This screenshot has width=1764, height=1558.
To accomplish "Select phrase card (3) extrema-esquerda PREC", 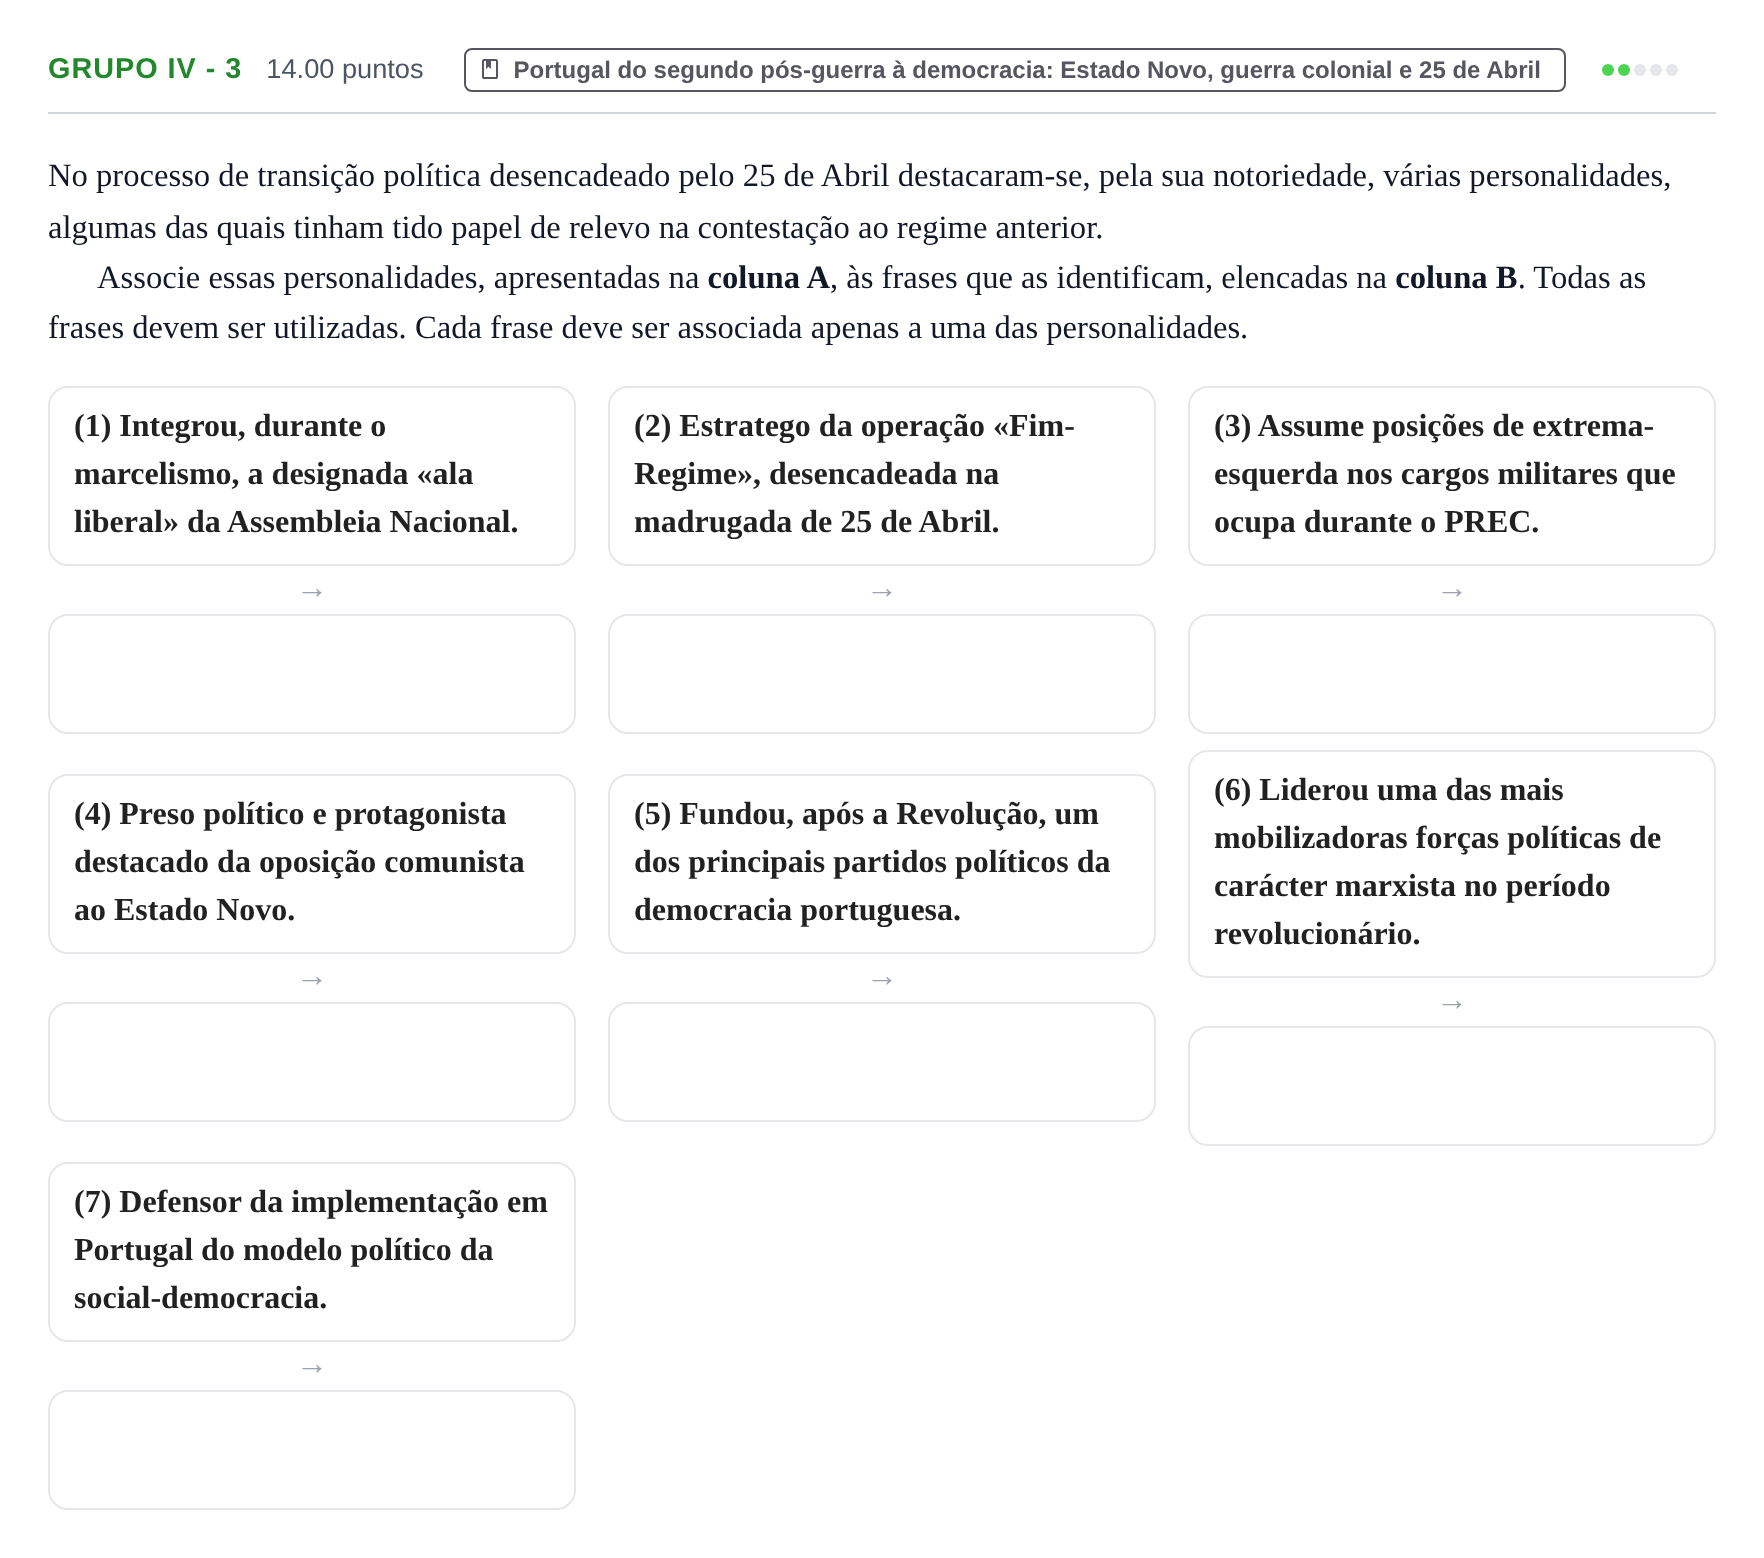I will click(x=1452, y=476).
